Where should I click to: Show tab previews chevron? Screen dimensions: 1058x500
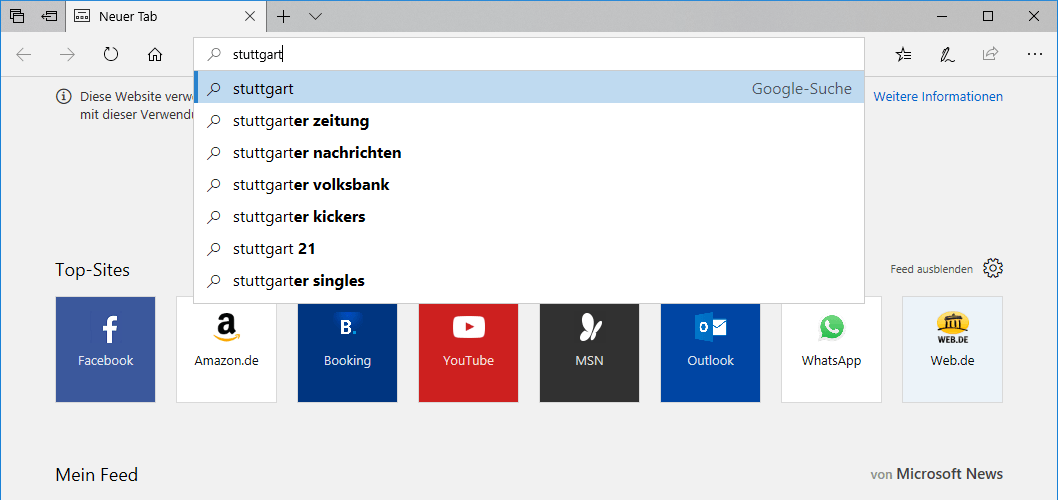pyautogui.click(x=315, y=16)
